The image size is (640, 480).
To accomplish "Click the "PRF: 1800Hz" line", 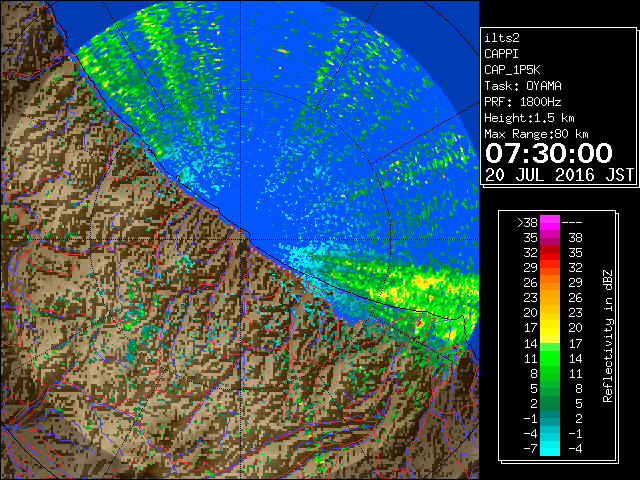I will tap(523, 102).
